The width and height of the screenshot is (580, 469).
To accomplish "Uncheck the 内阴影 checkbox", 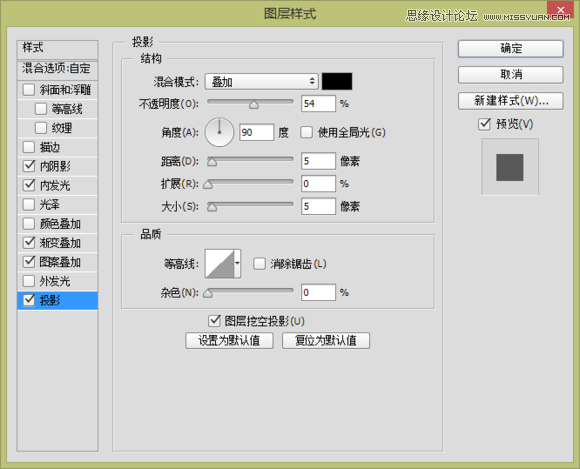I will coord(29,166).
